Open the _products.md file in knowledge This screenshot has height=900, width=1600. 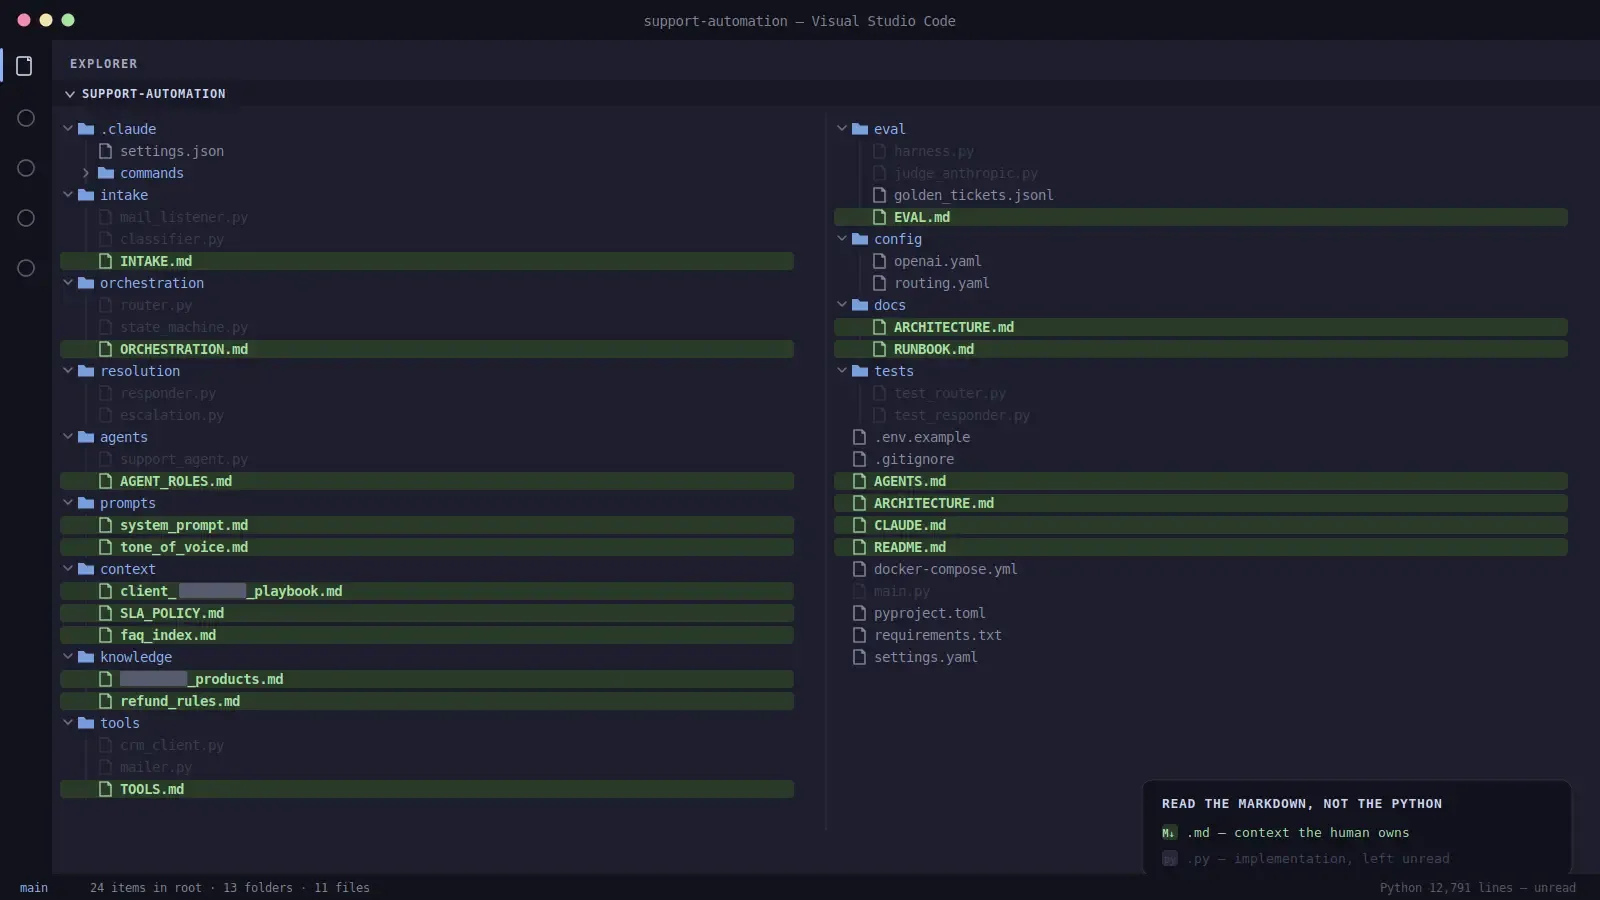(x=427, y=679)
